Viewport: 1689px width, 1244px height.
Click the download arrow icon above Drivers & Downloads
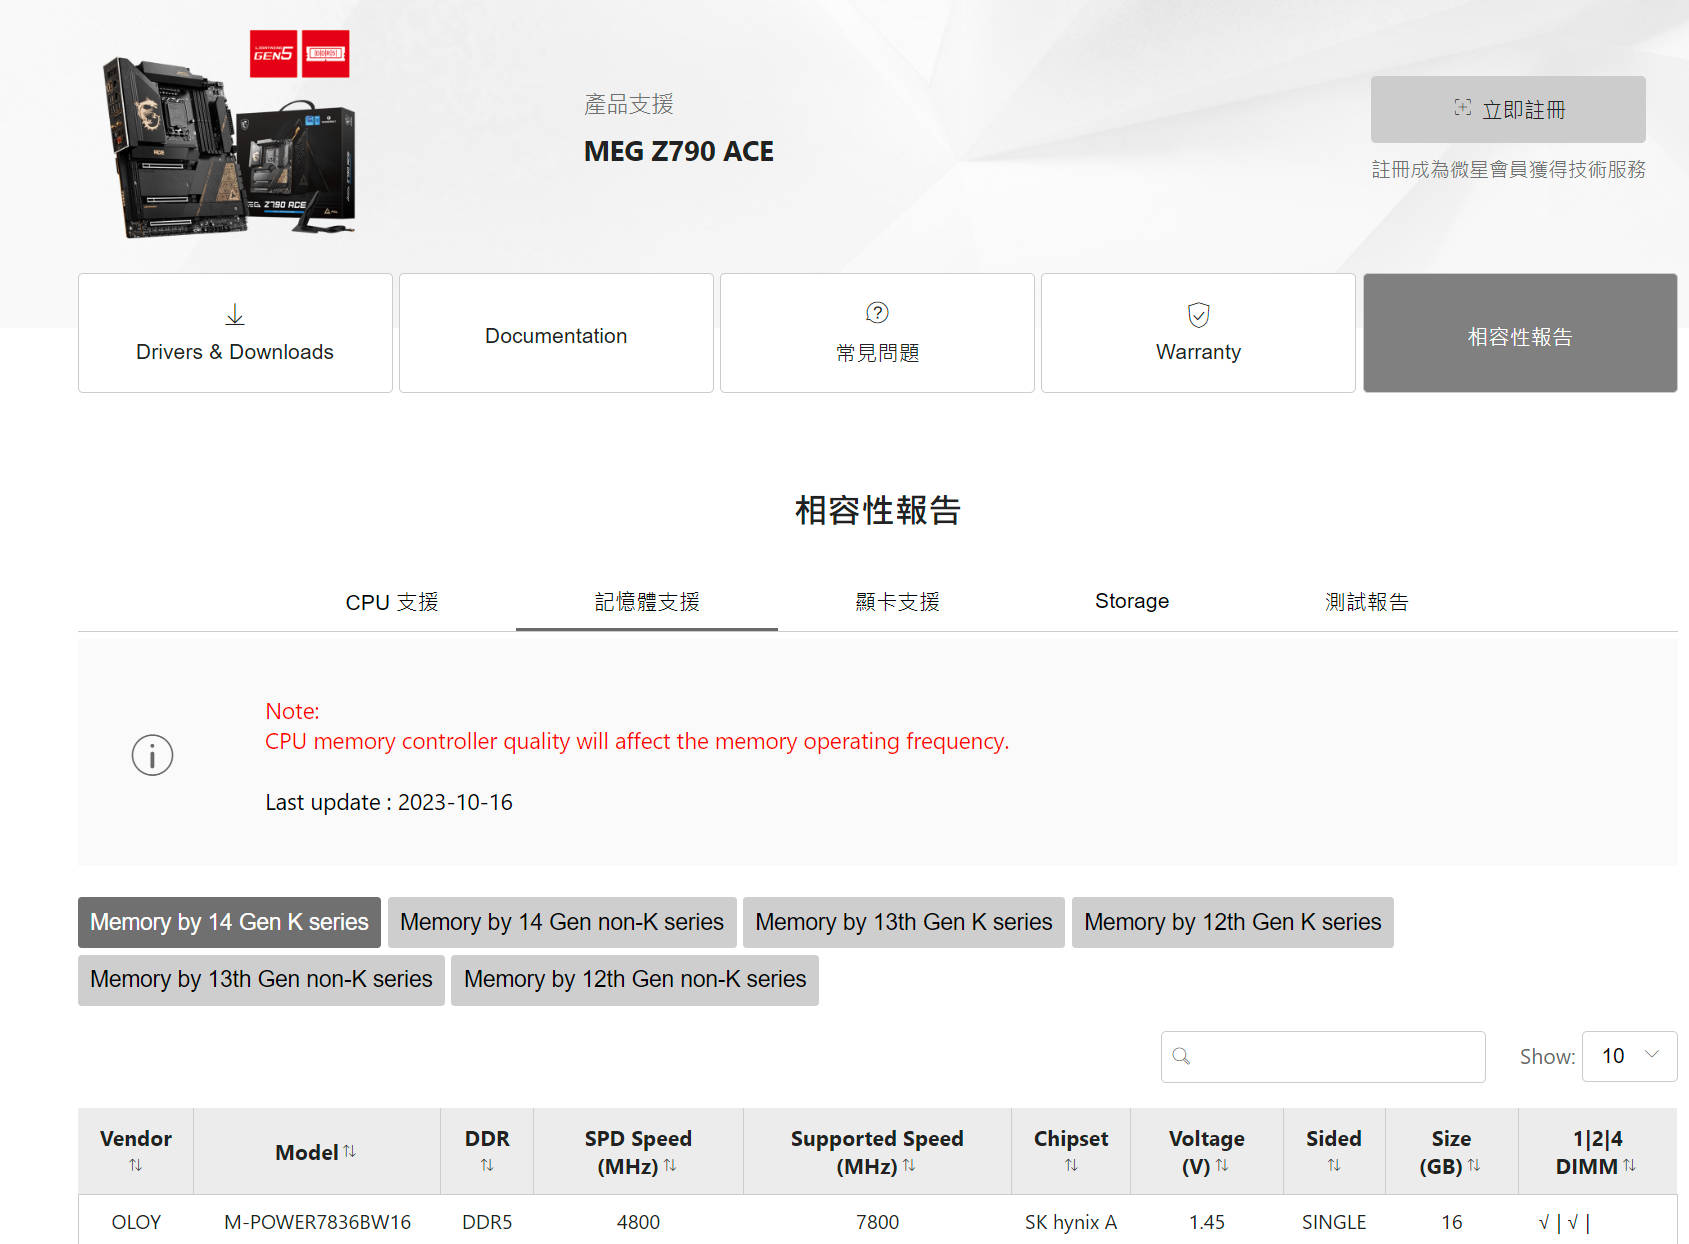pos(234,315)
